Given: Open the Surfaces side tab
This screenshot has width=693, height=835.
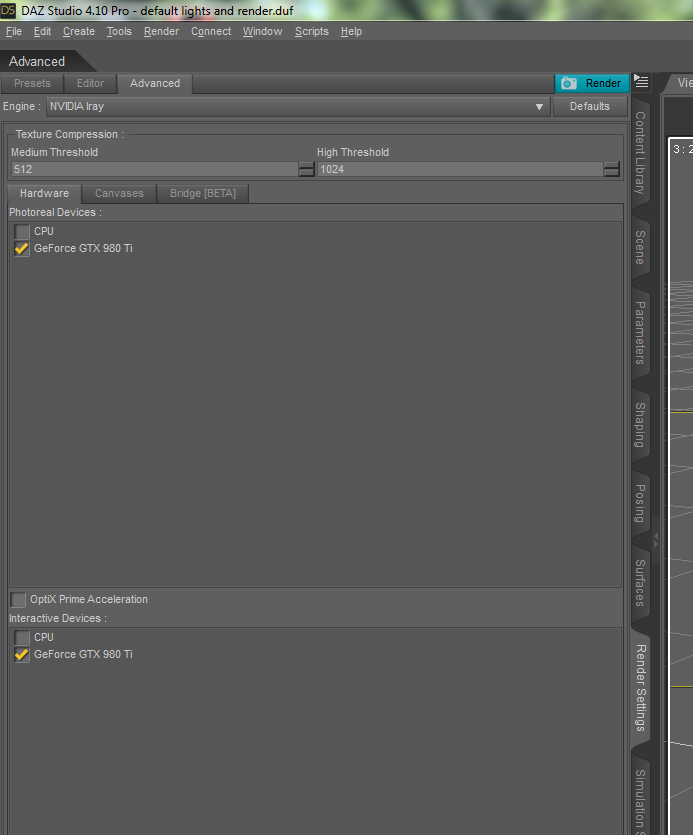Looking at the screenshot, I should click(x=641, y=583).
